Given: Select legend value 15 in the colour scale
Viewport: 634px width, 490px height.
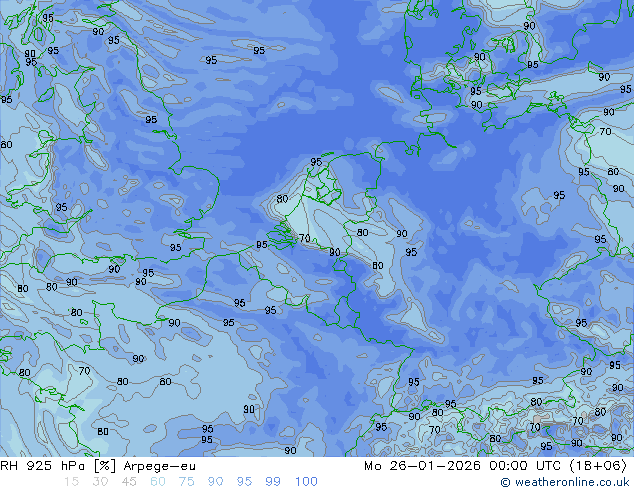Looking at the screenshot, I should coord(71,482).
